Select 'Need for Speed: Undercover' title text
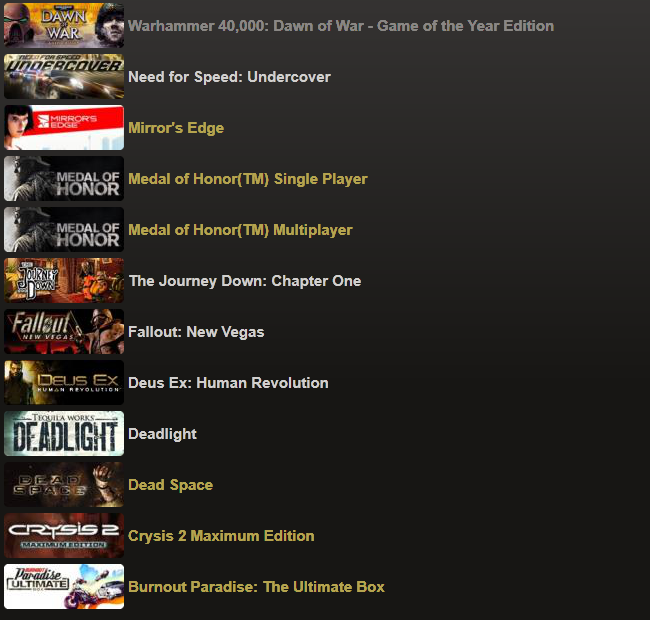 (229, 77)
